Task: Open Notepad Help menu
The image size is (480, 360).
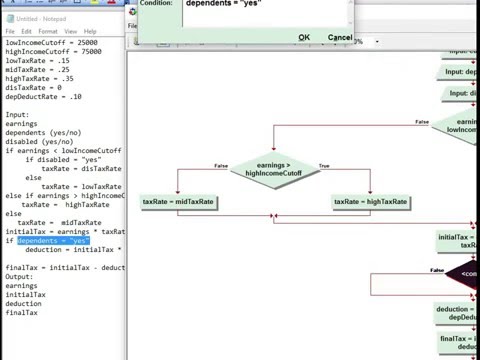Action: pos(90,31)
